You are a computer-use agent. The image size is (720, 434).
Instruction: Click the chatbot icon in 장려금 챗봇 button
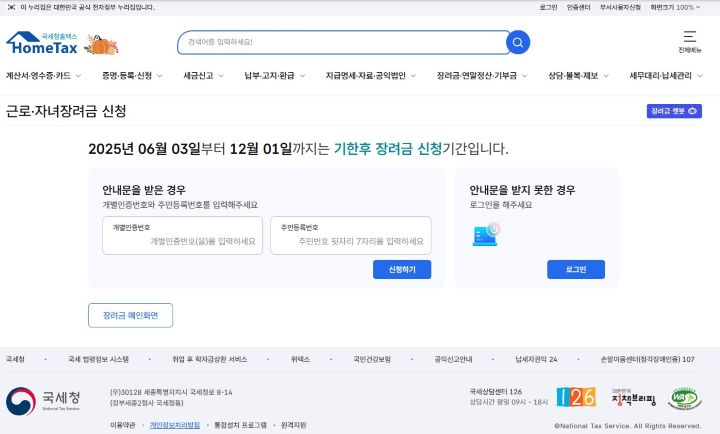692,111
